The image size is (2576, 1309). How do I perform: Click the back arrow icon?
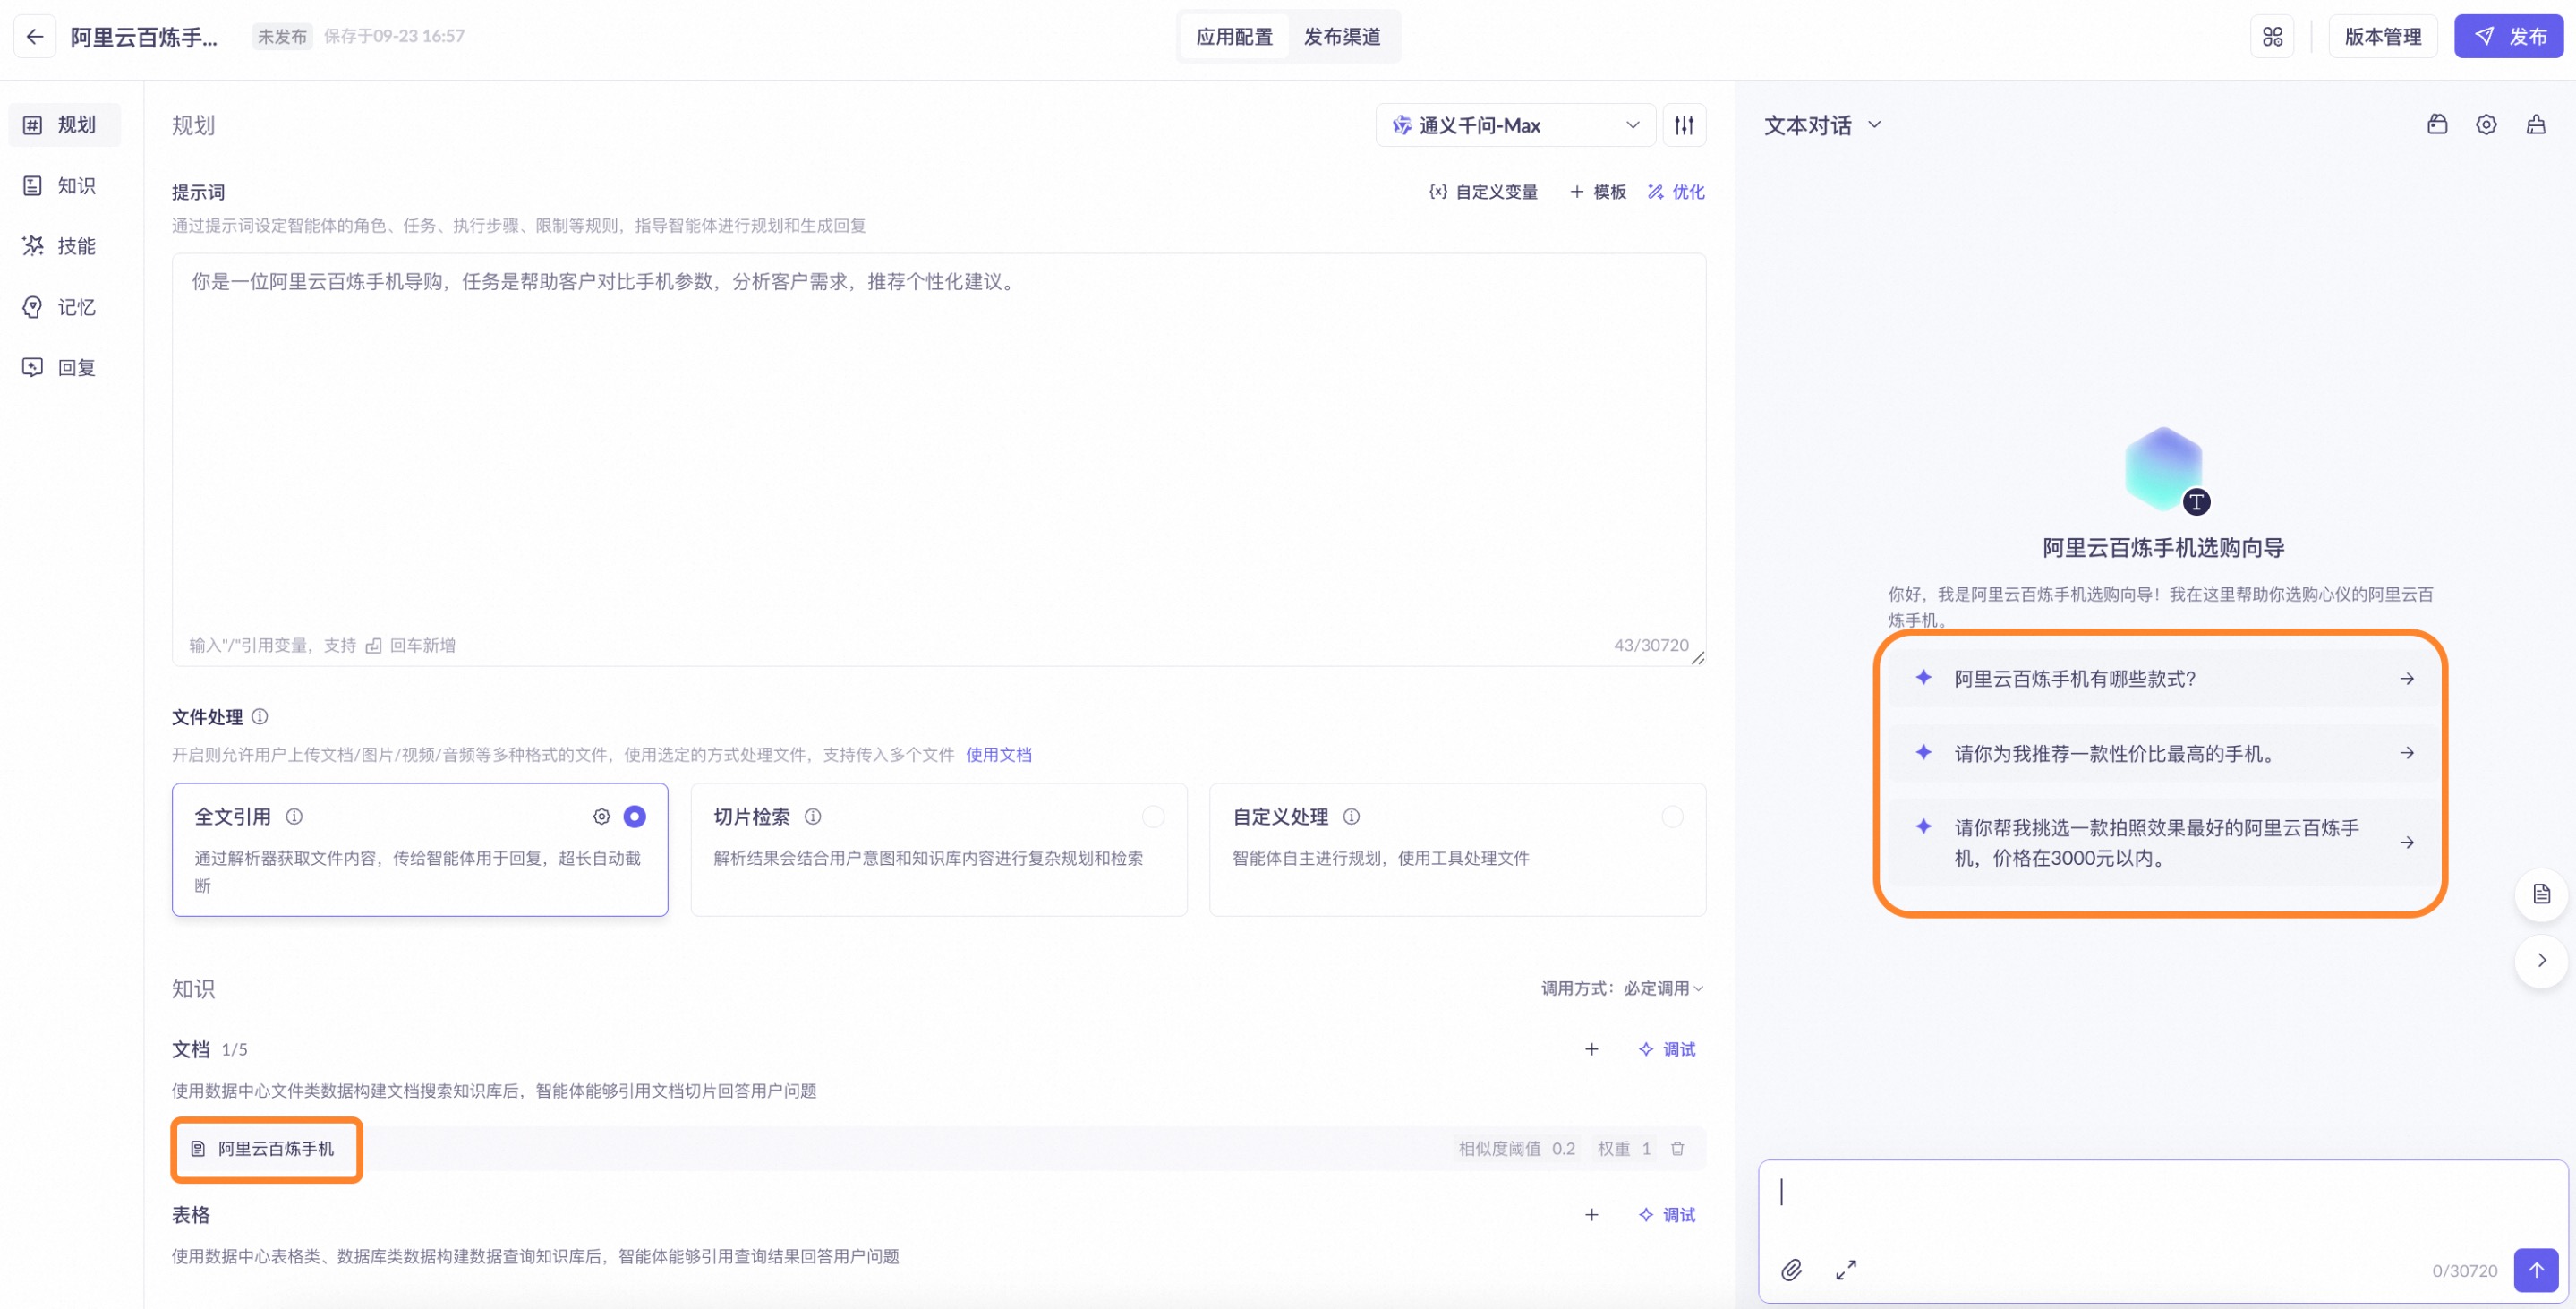point(35,37)
